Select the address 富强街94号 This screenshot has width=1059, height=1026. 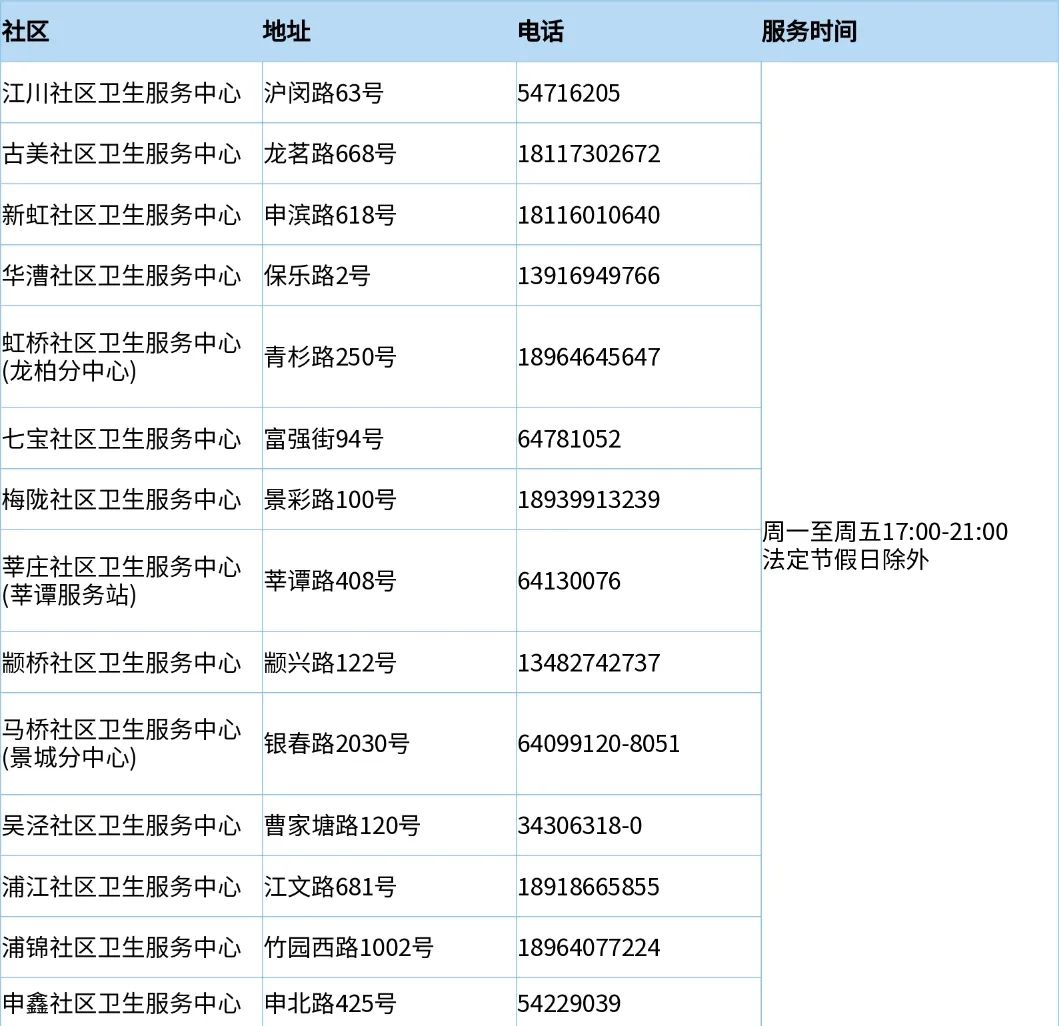coord(324,439)
